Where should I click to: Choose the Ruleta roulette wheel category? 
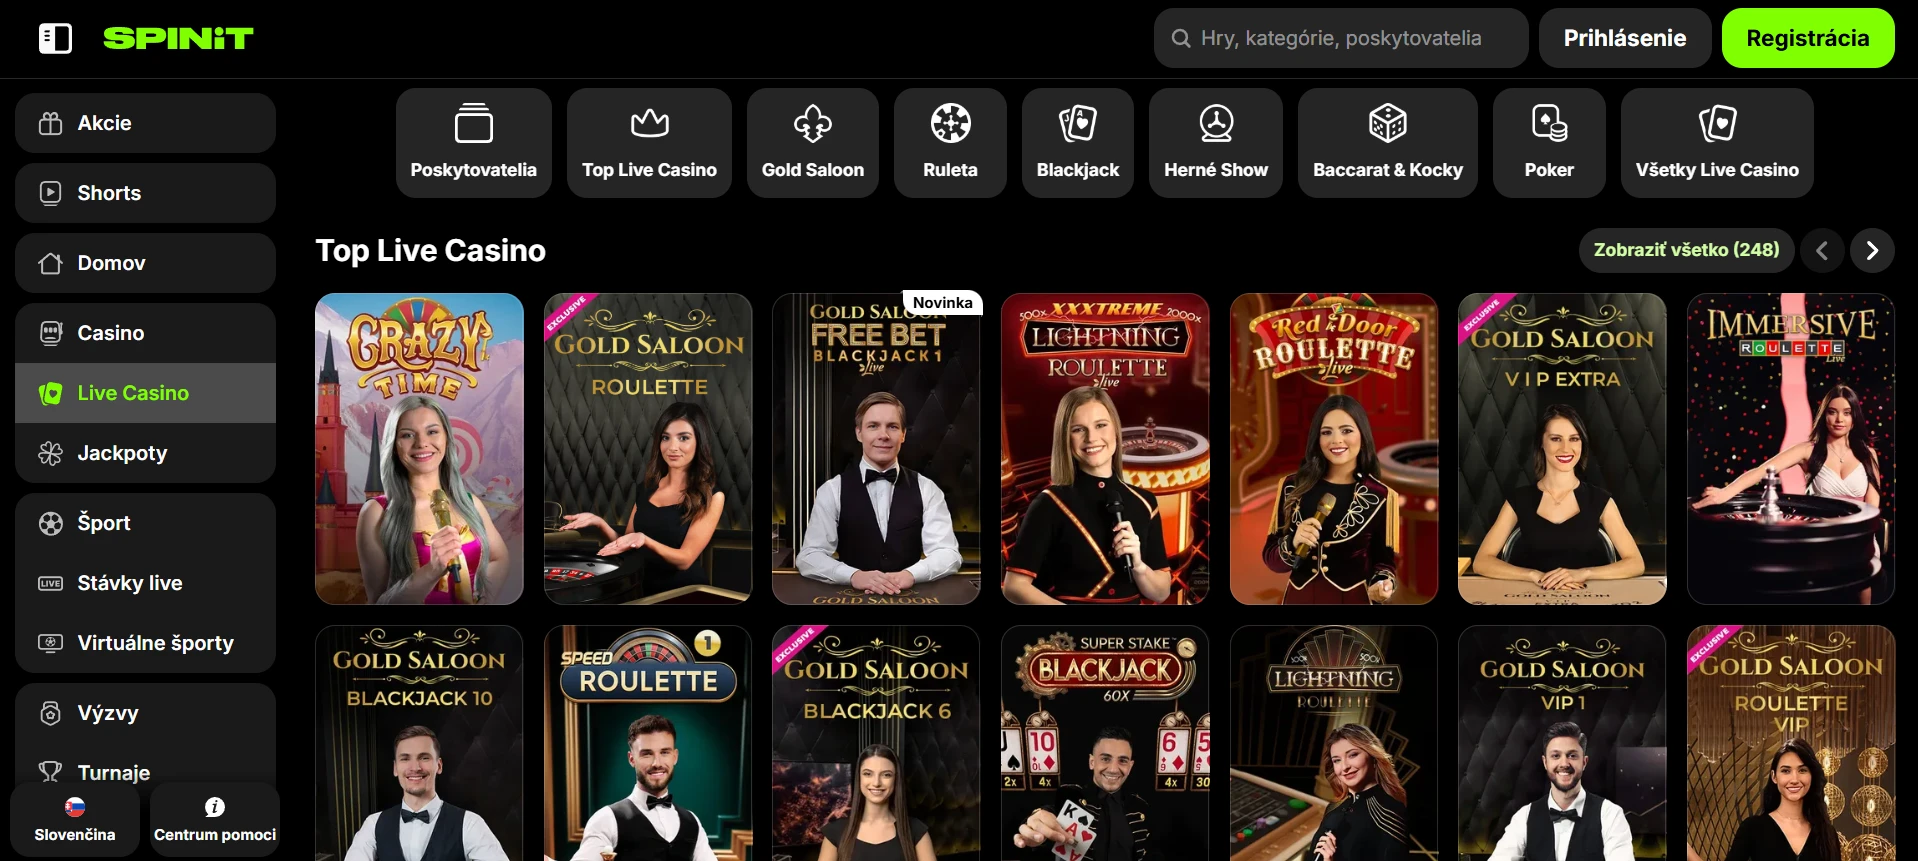[x=951, y=143]
